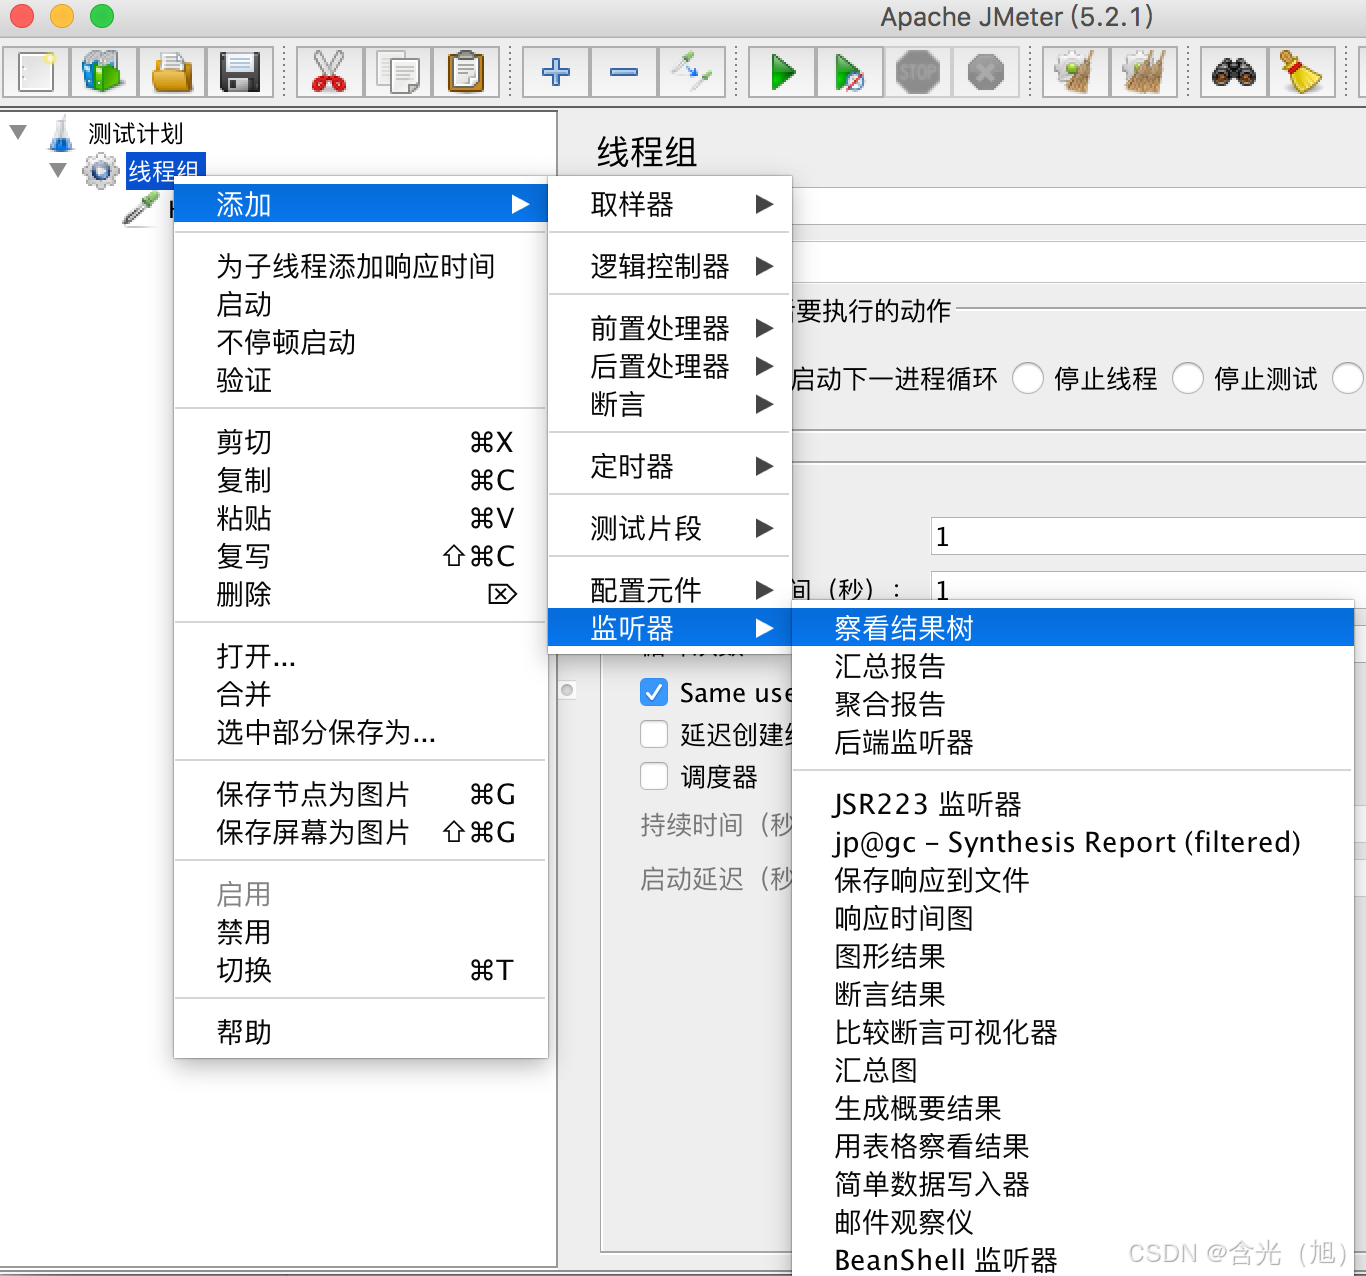
Task: Click the Collapse all minus icon
Action: tap(624, 72)
